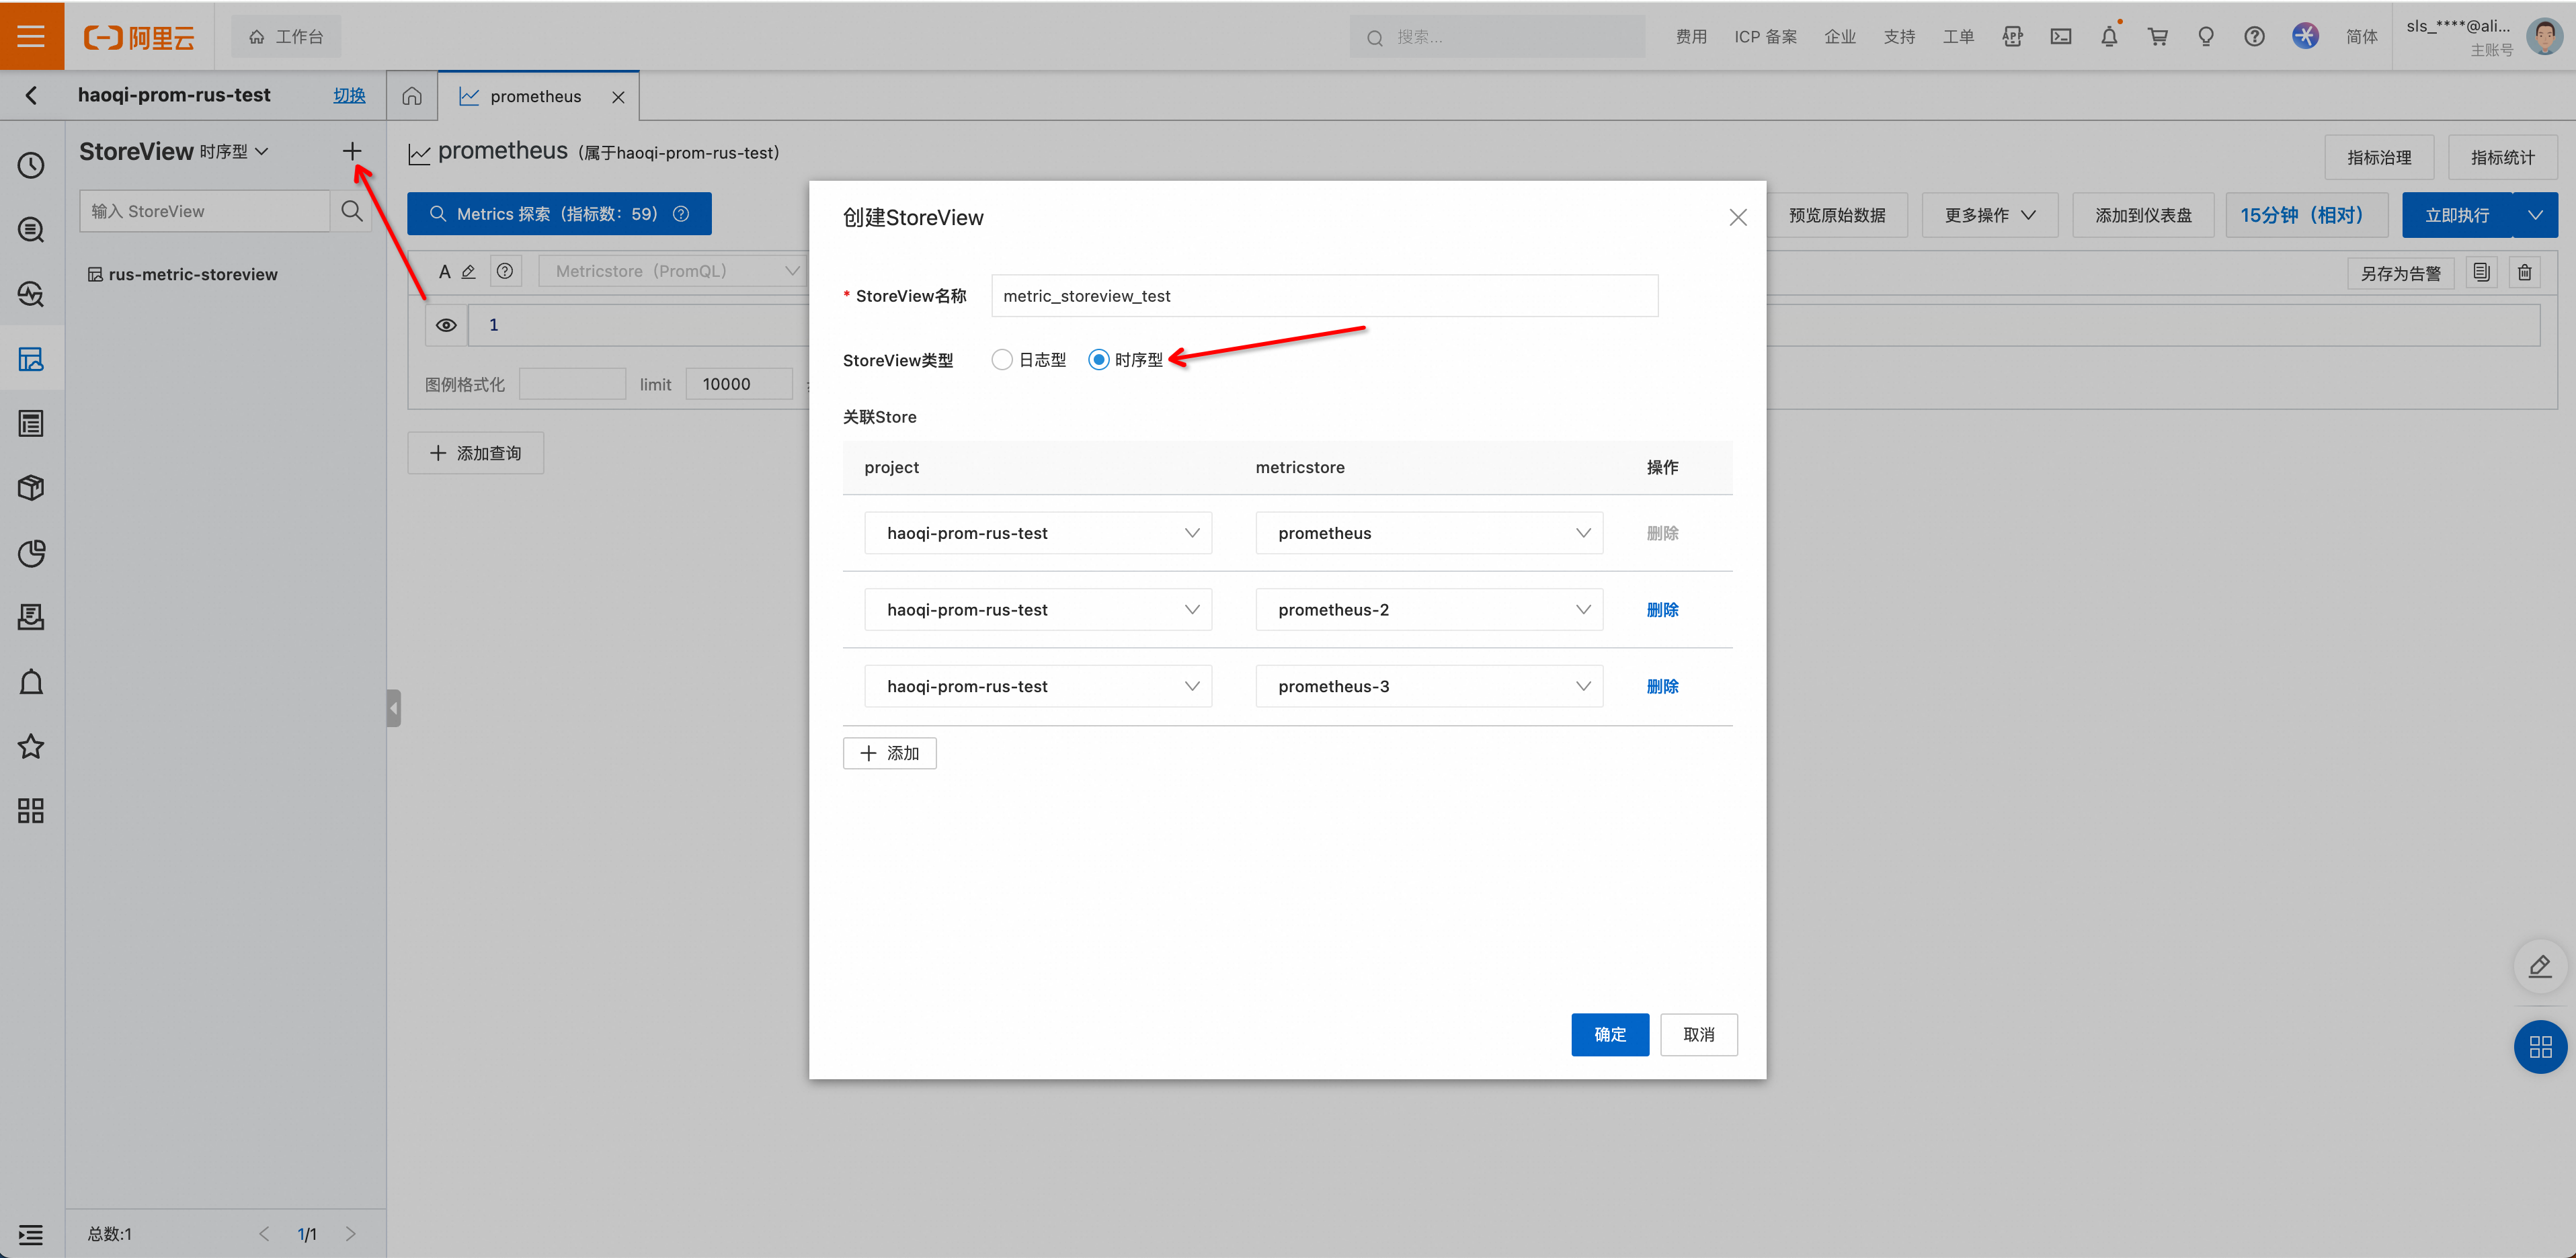Image resolution: width=2576 pixels, height=1258 pixels.
Task: Open the project dropdown in the prometheus-2 row
Action: (x=1038, y=610)
